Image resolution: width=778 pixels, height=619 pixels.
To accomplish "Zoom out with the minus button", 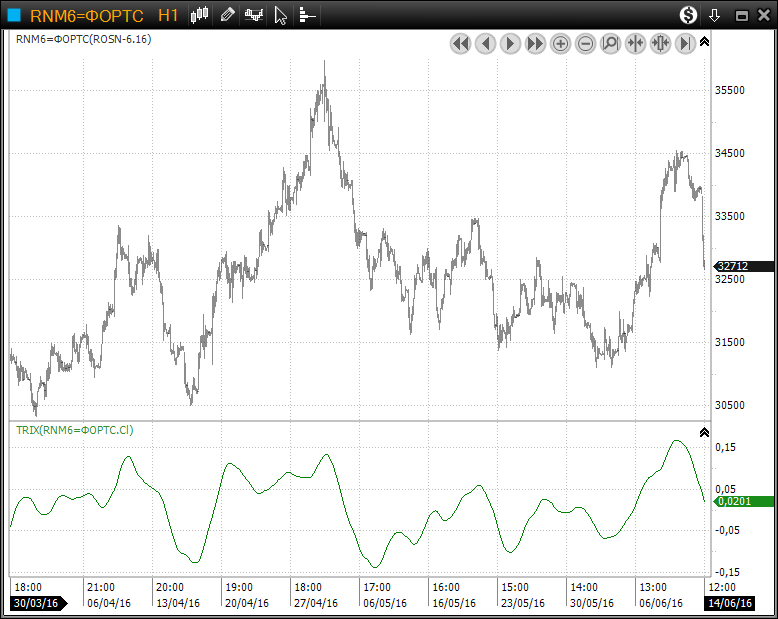I will click(585, 43).
